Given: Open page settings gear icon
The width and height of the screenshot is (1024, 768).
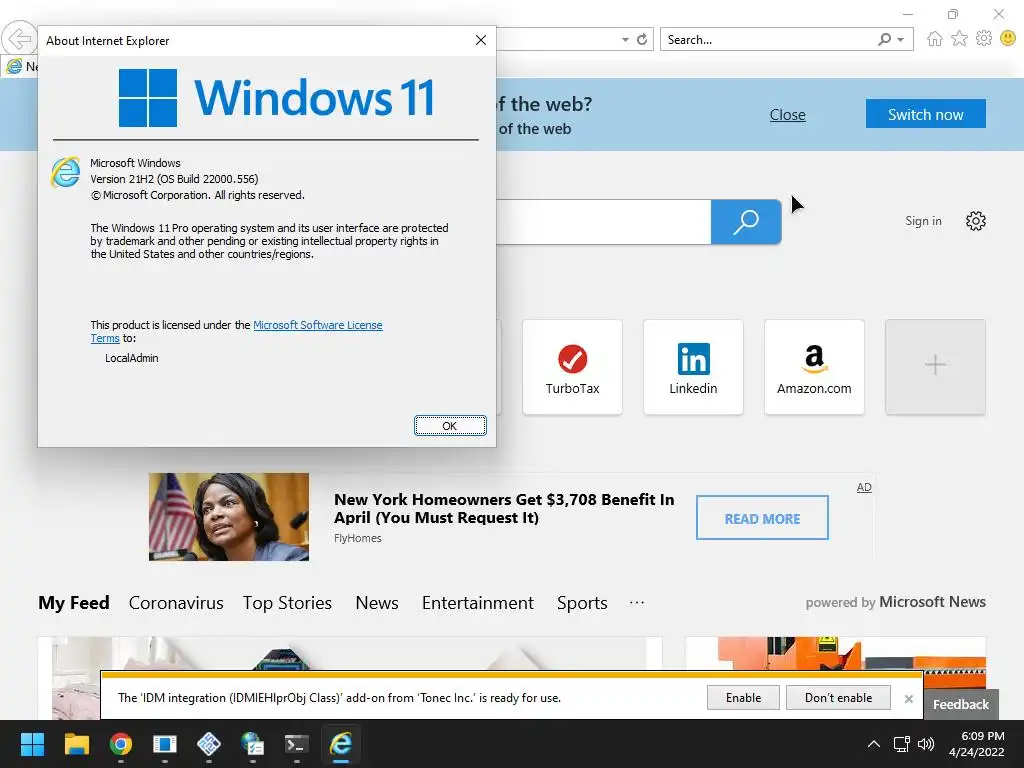Looking at the screenshot, I should click(975, 221).
